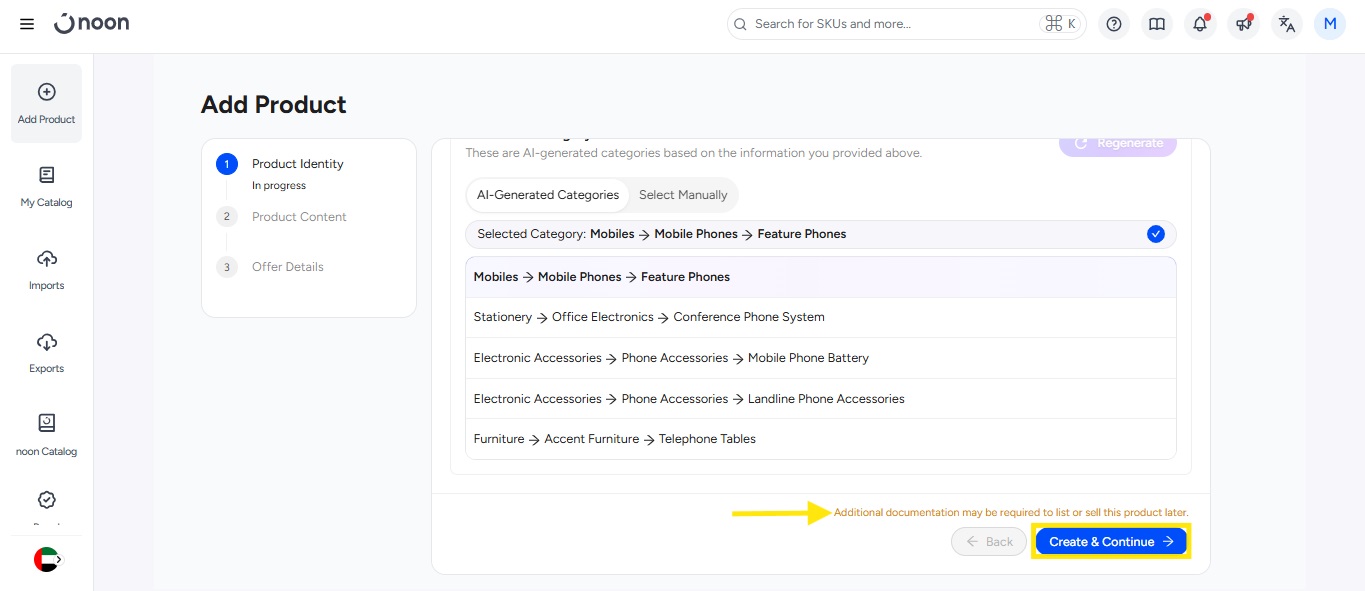Go to Imports in sidebar
Image resolution: width=1365 pixels, height=591 pixels.
[46, 270]
